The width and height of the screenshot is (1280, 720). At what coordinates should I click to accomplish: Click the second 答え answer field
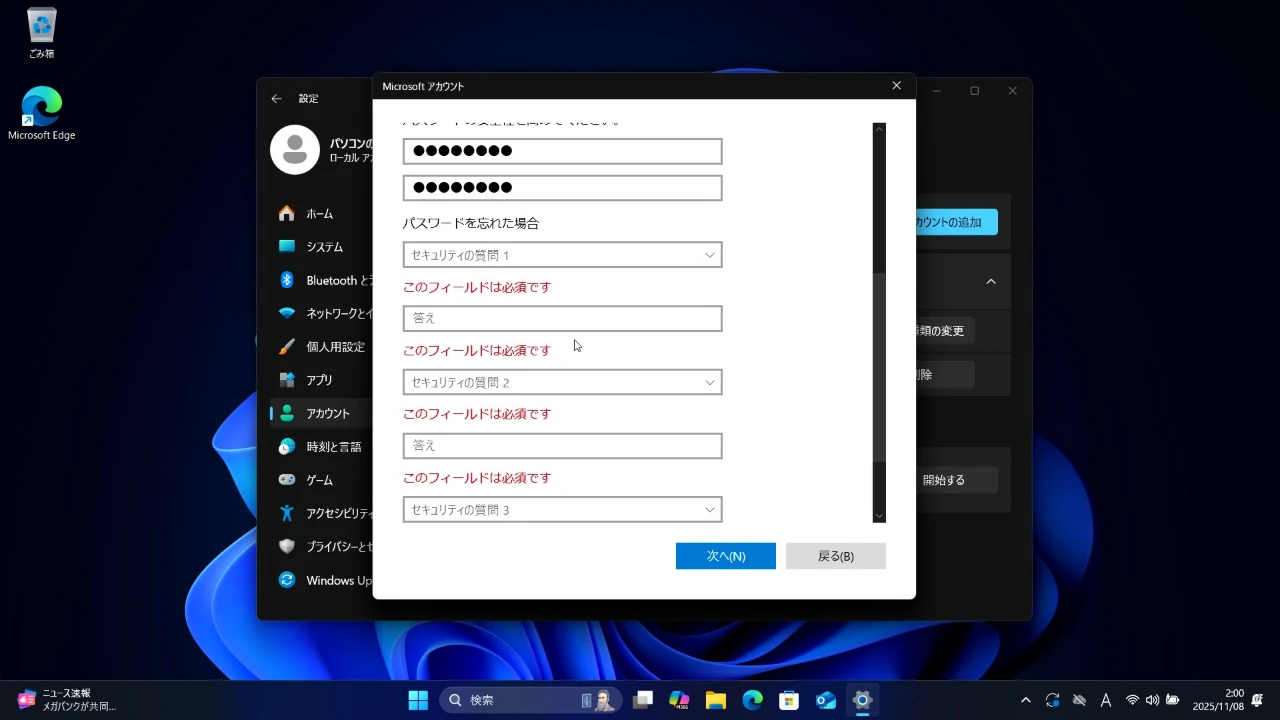[562, 445]
